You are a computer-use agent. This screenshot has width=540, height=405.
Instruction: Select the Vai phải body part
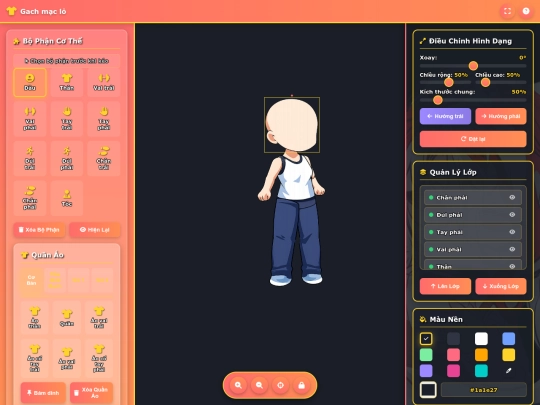pos(30,119)
